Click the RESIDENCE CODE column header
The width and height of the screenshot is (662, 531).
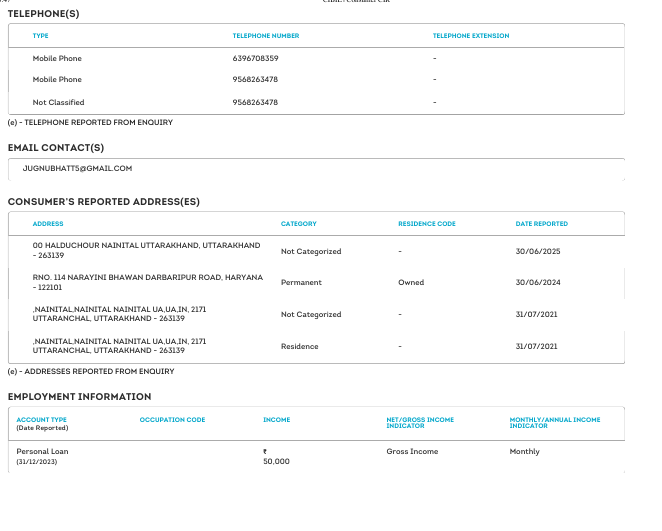[427, 224]
